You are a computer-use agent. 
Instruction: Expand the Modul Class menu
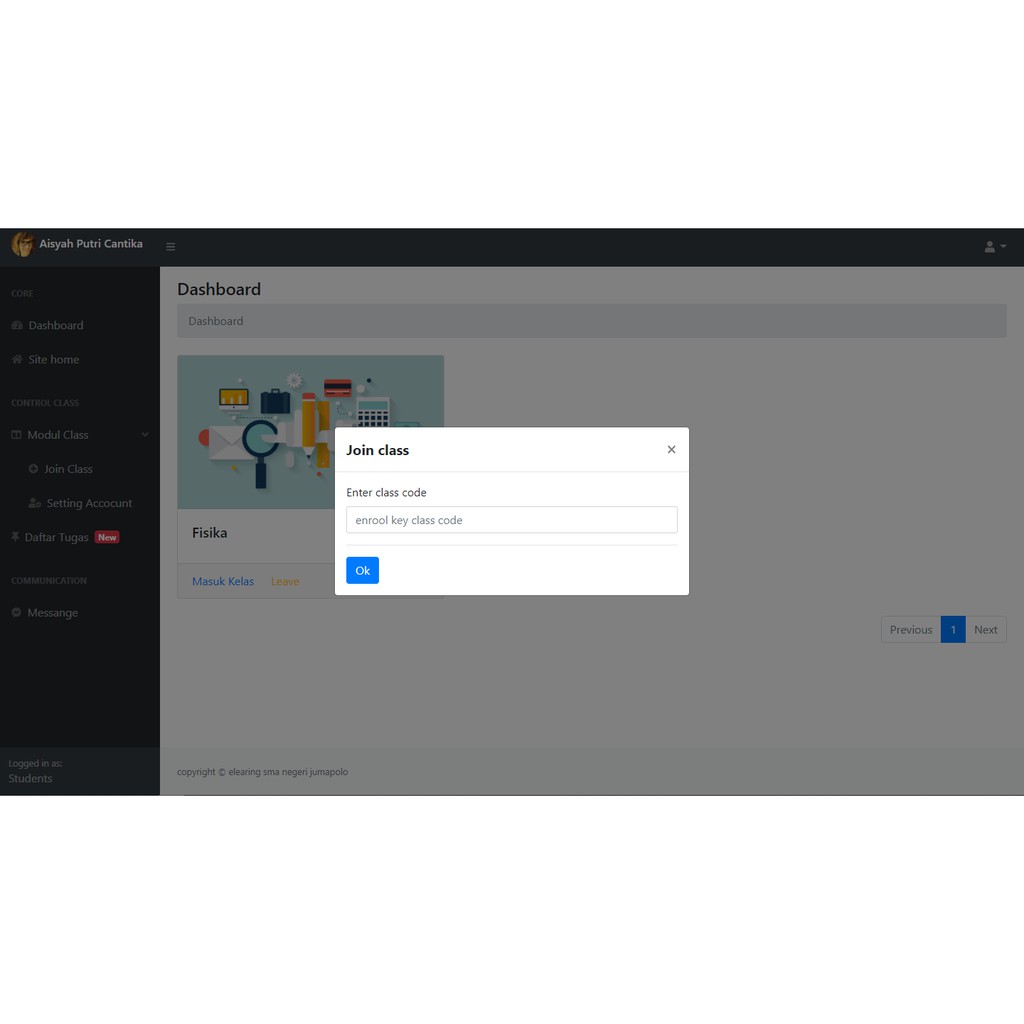80,435
